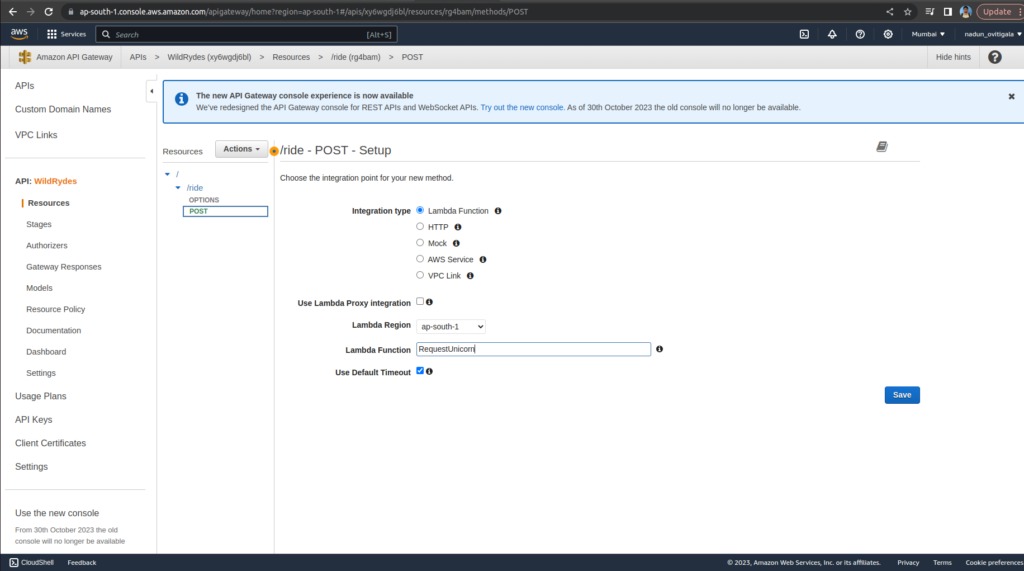Viewport: 1024px width, 571px height.
Task: Click Try out the new console link
Action: point(522,107)
